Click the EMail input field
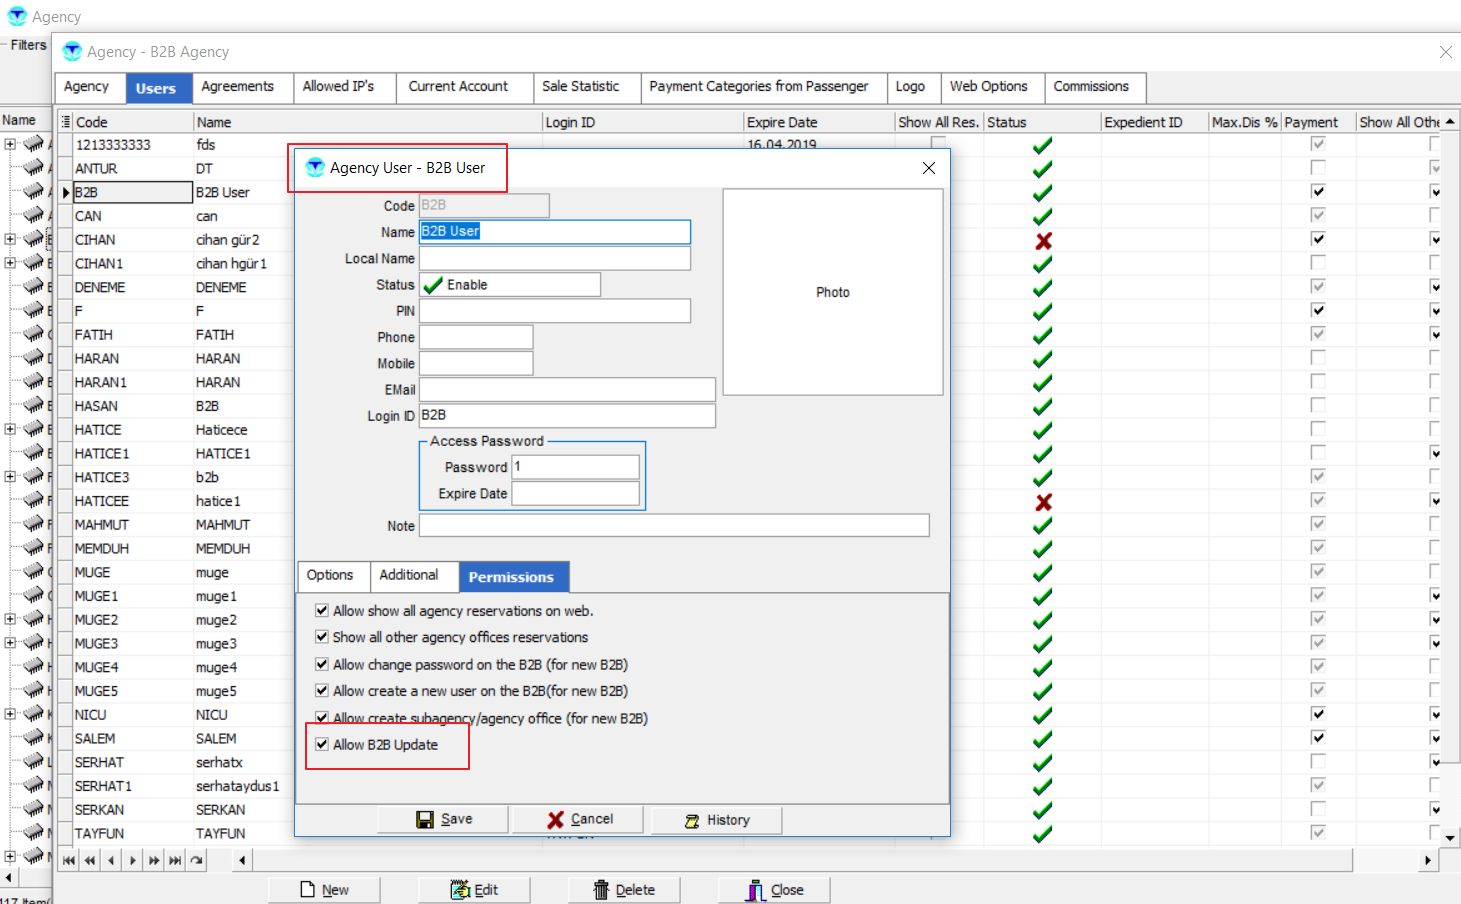This screenshot has height=904, width=1461. tap(567, 390)
